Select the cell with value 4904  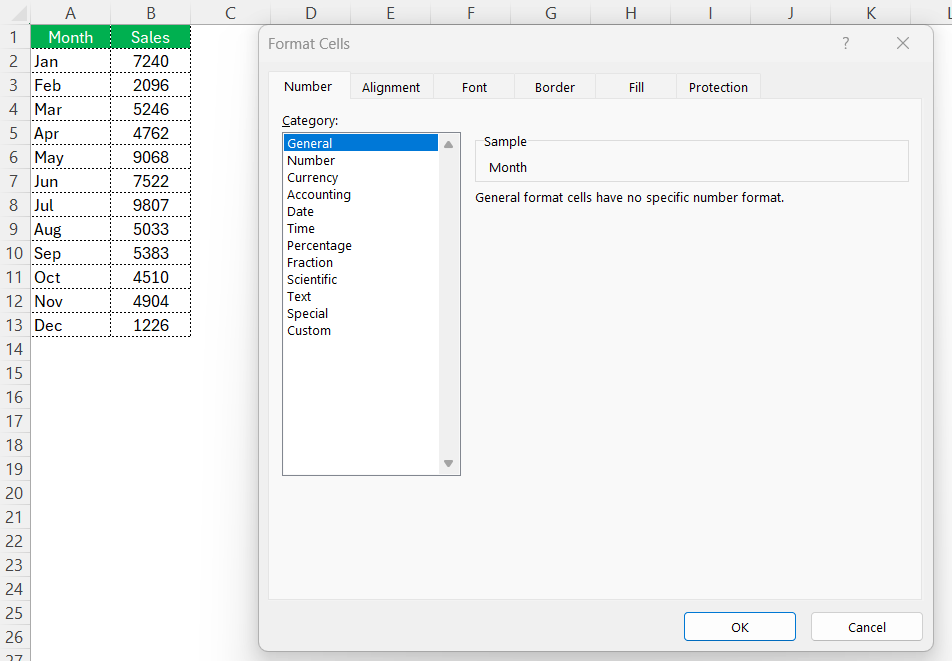coord(151,301)
